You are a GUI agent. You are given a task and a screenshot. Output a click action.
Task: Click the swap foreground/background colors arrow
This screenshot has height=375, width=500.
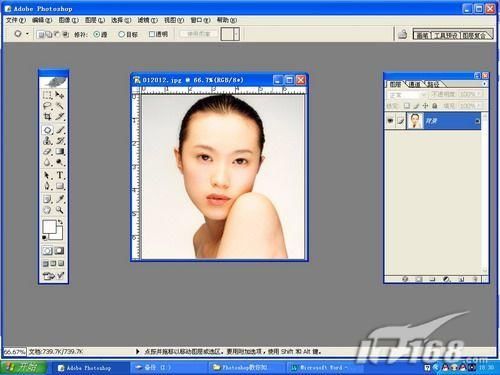[60, 222]
